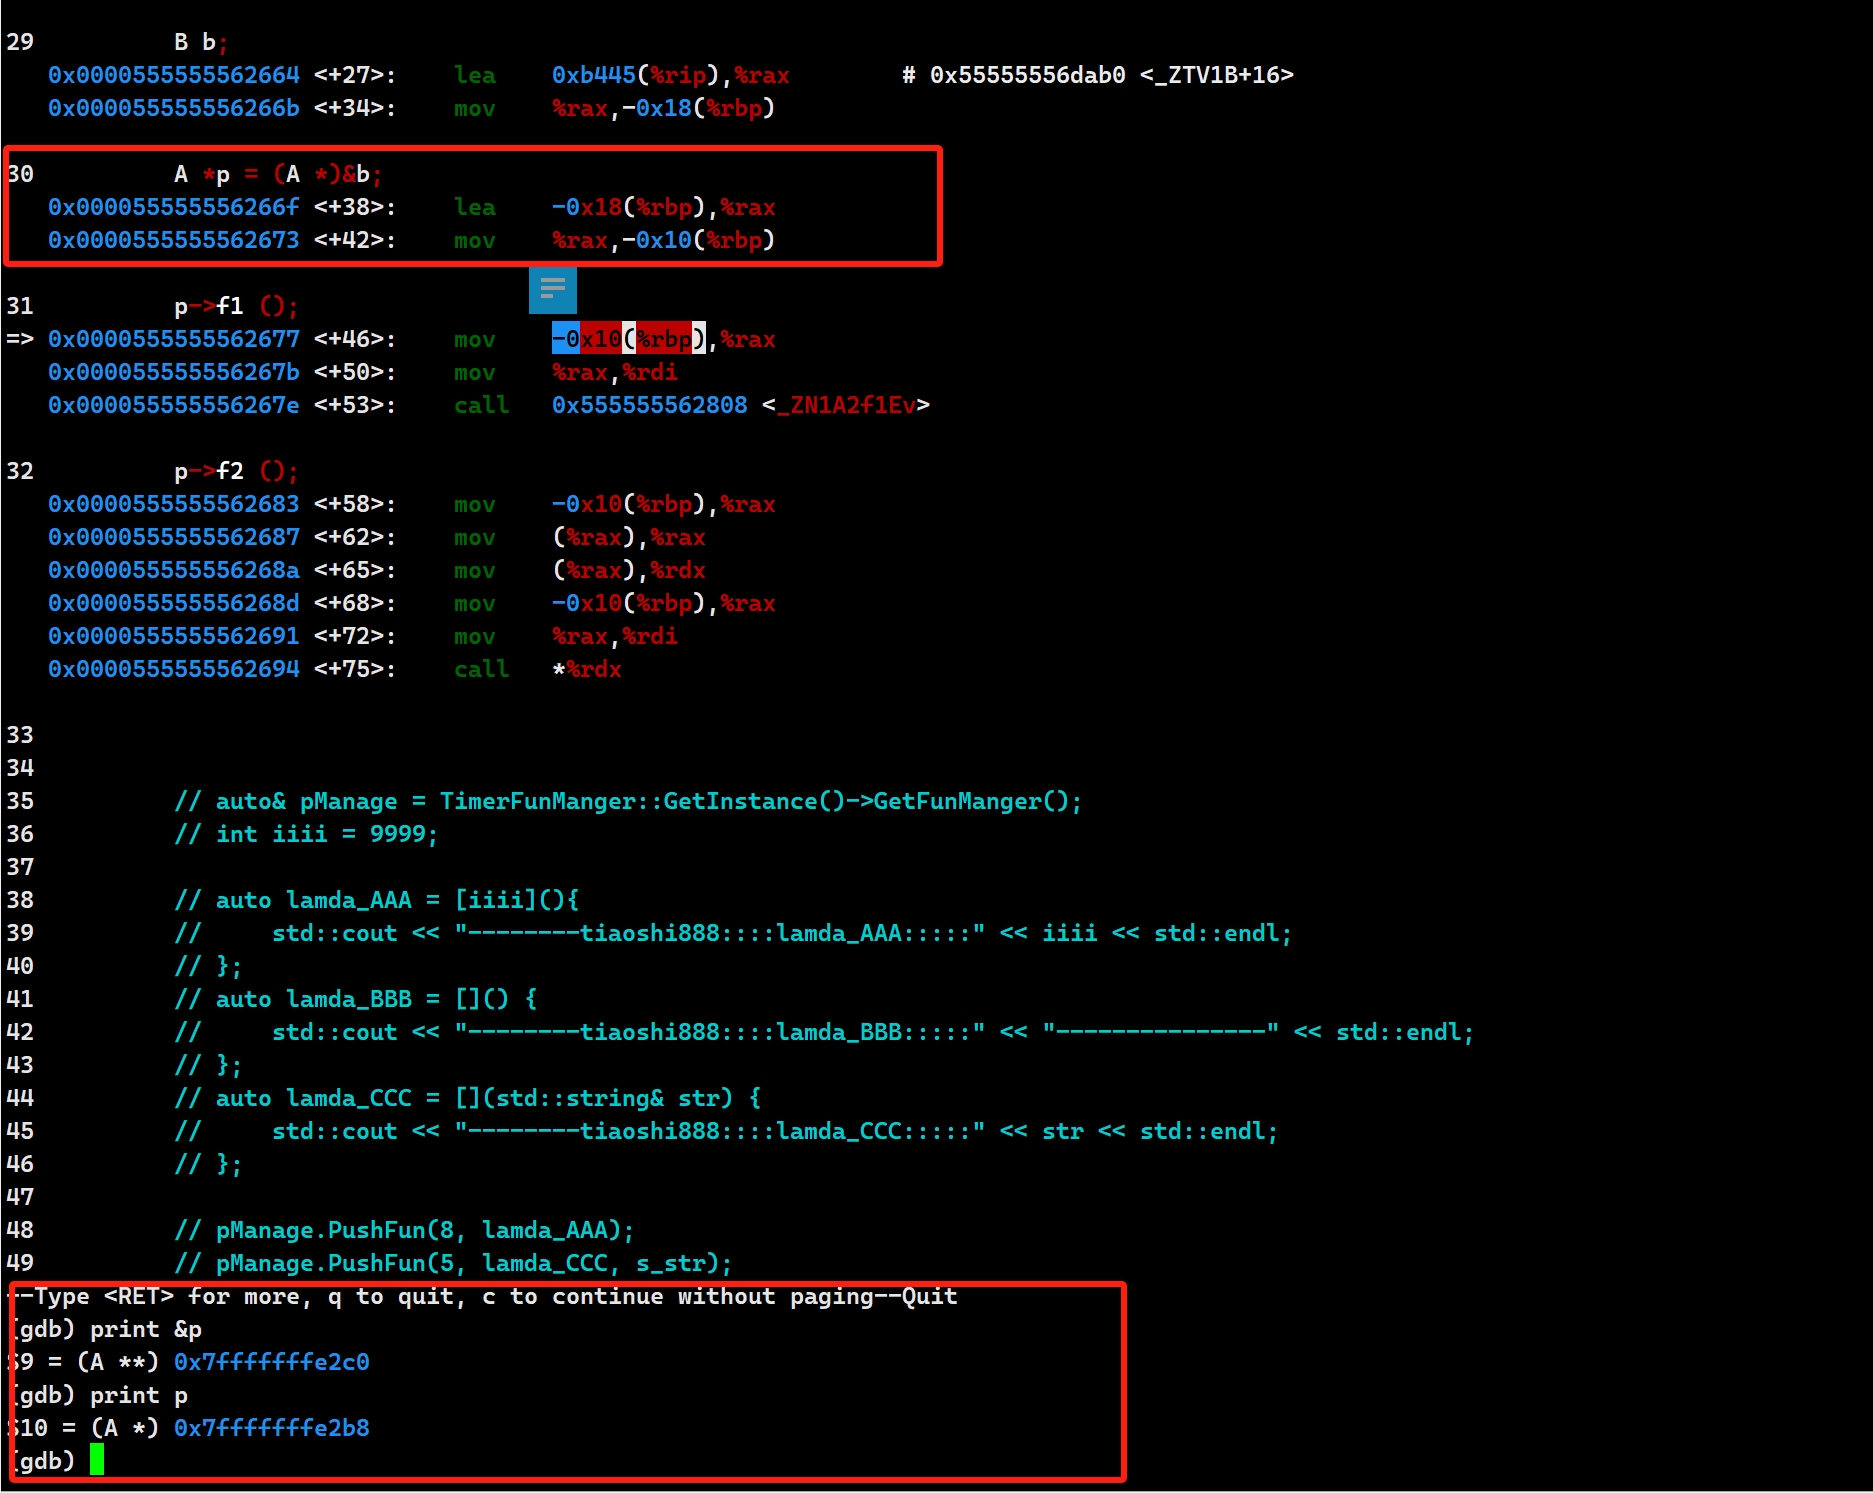
Task: Click current instruction address 0x0000555555562677
Action: pos(174,339)
